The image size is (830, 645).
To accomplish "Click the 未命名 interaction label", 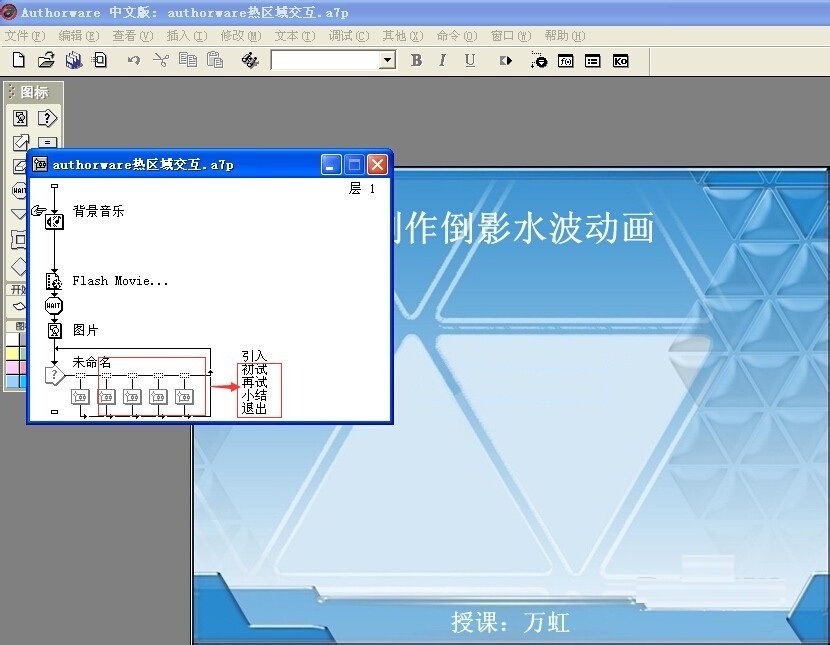I will (x=92, y=362).
